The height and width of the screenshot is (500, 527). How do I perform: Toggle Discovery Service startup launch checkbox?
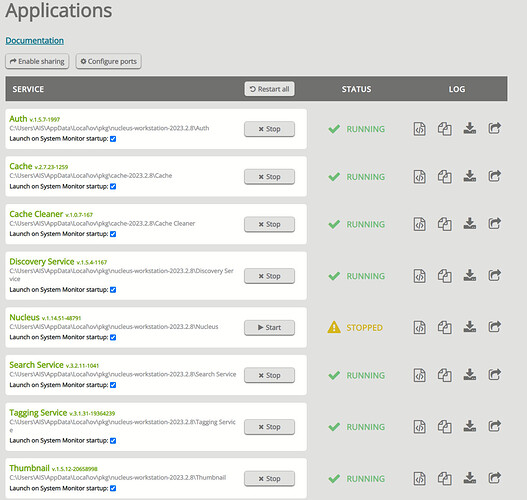(x=113, y=290)
